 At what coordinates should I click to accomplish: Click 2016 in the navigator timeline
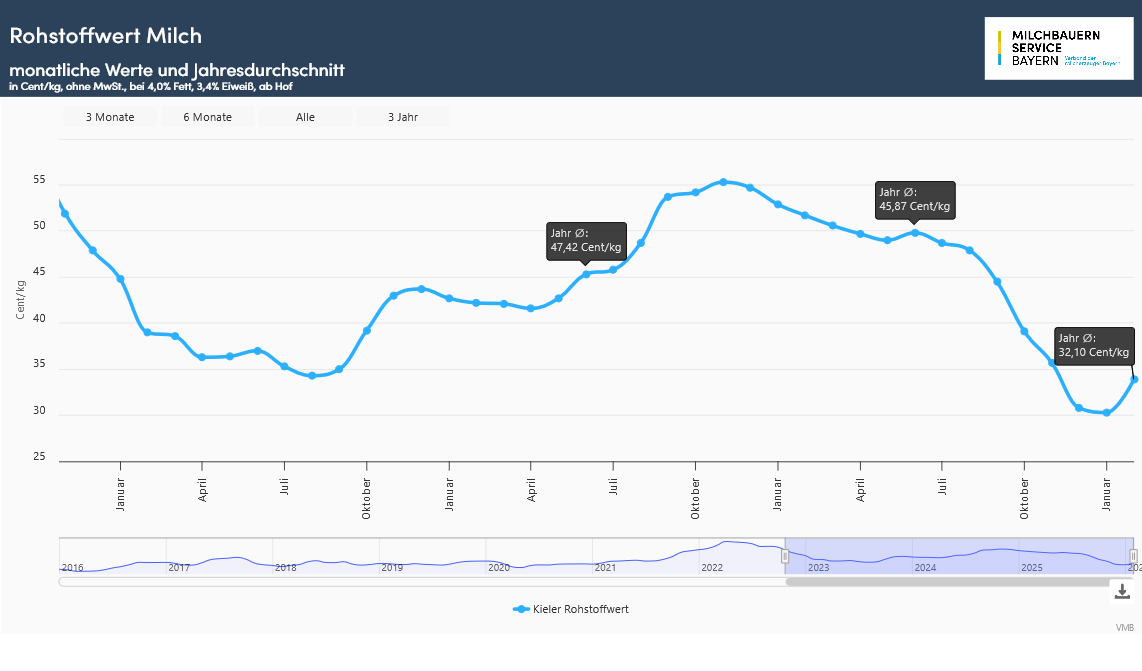click(x=73, y=567)
